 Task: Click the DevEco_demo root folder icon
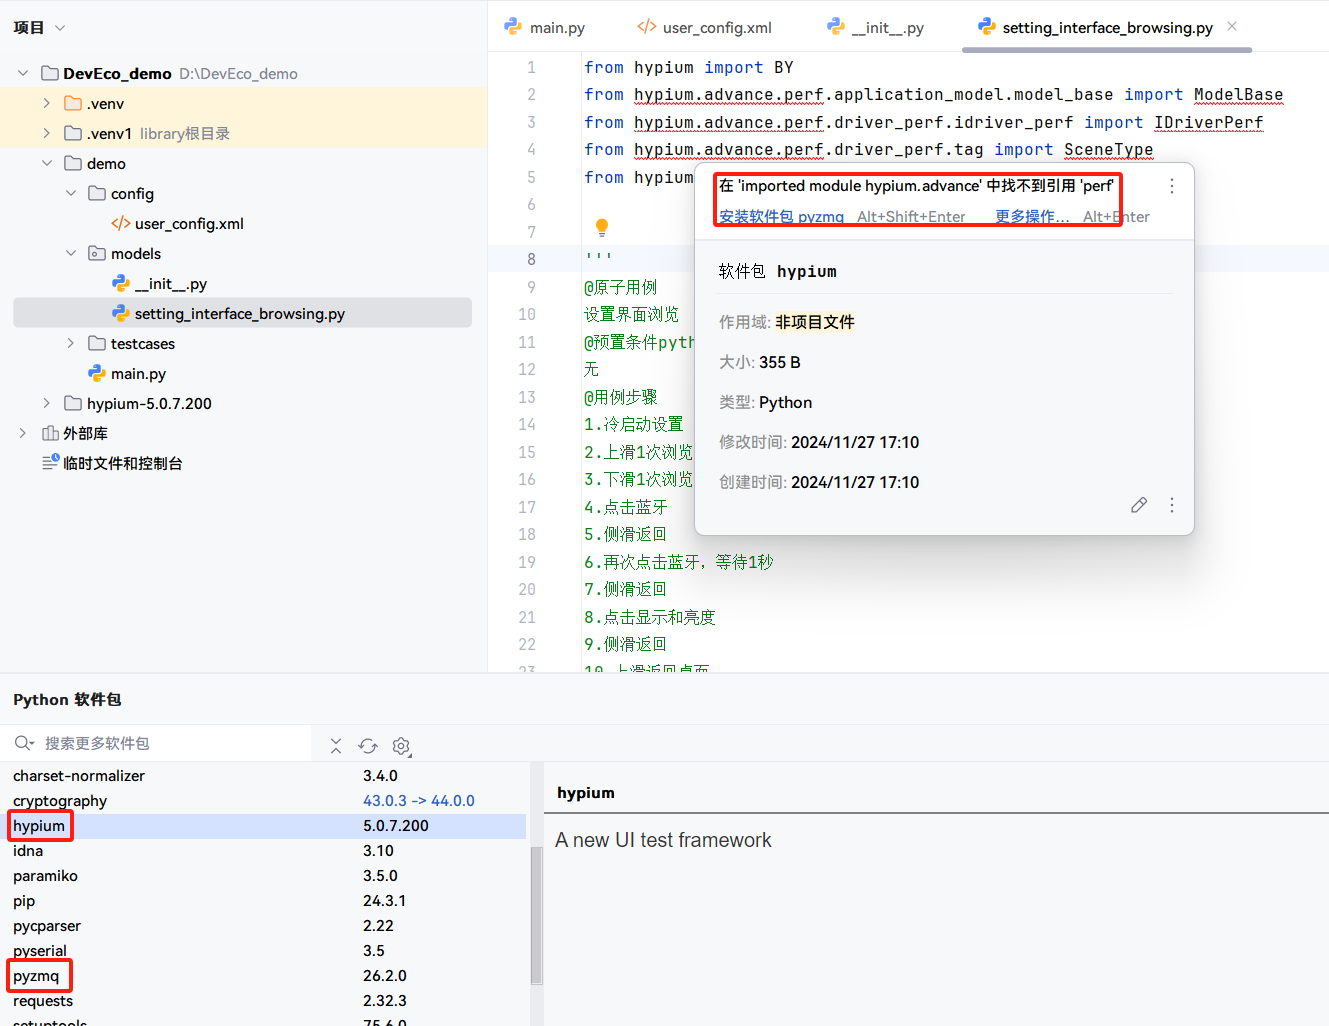(x=50, y=73)
